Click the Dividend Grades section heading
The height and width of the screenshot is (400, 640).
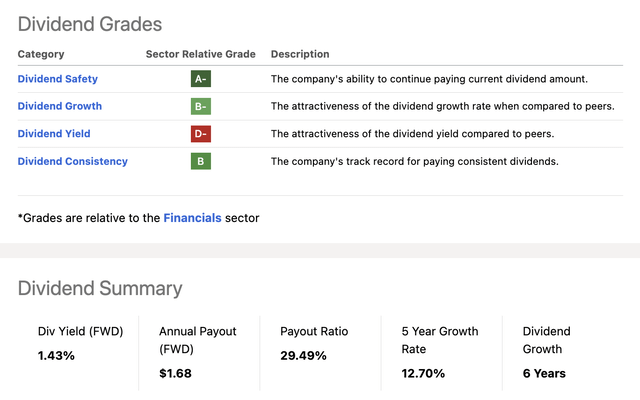pos(90,23)
